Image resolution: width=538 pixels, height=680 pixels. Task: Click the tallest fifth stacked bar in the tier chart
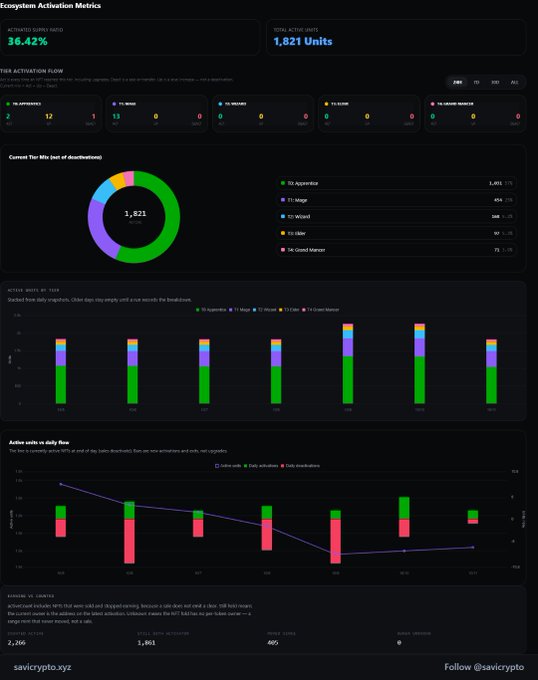(x=348, y=364)
